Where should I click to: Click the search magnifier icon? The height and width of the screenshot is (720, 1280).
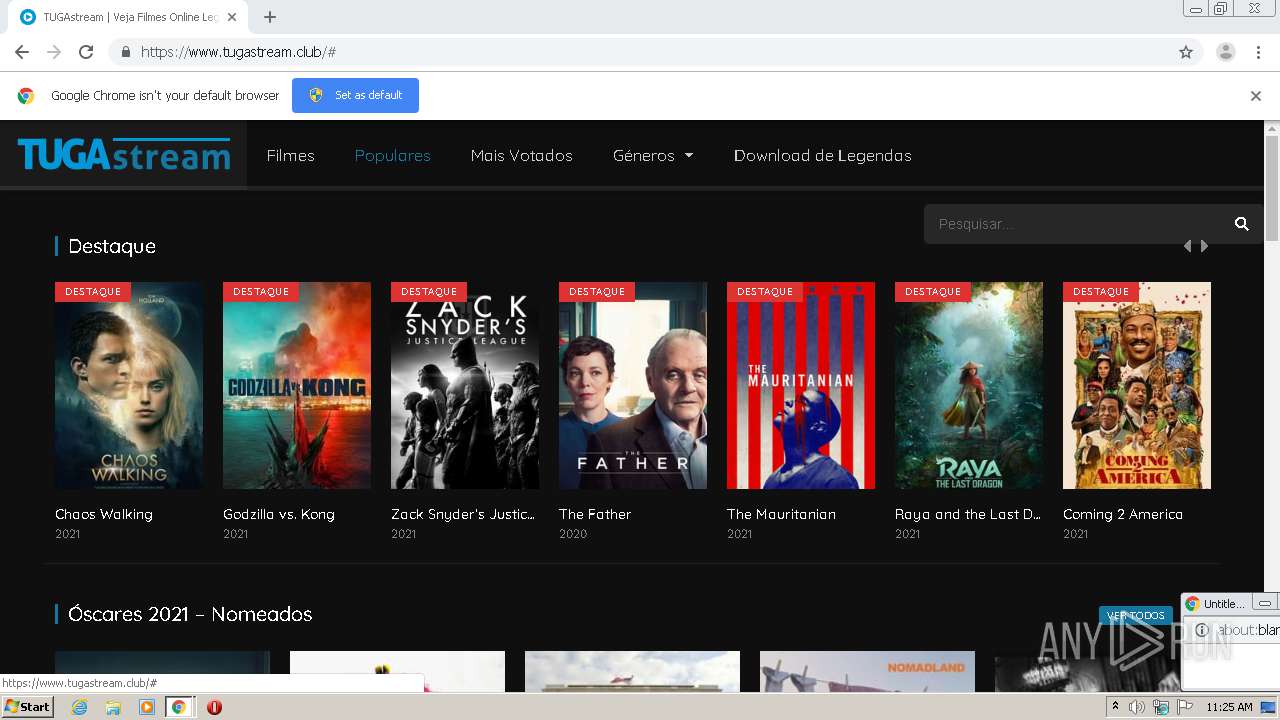tap(1242, 224)
